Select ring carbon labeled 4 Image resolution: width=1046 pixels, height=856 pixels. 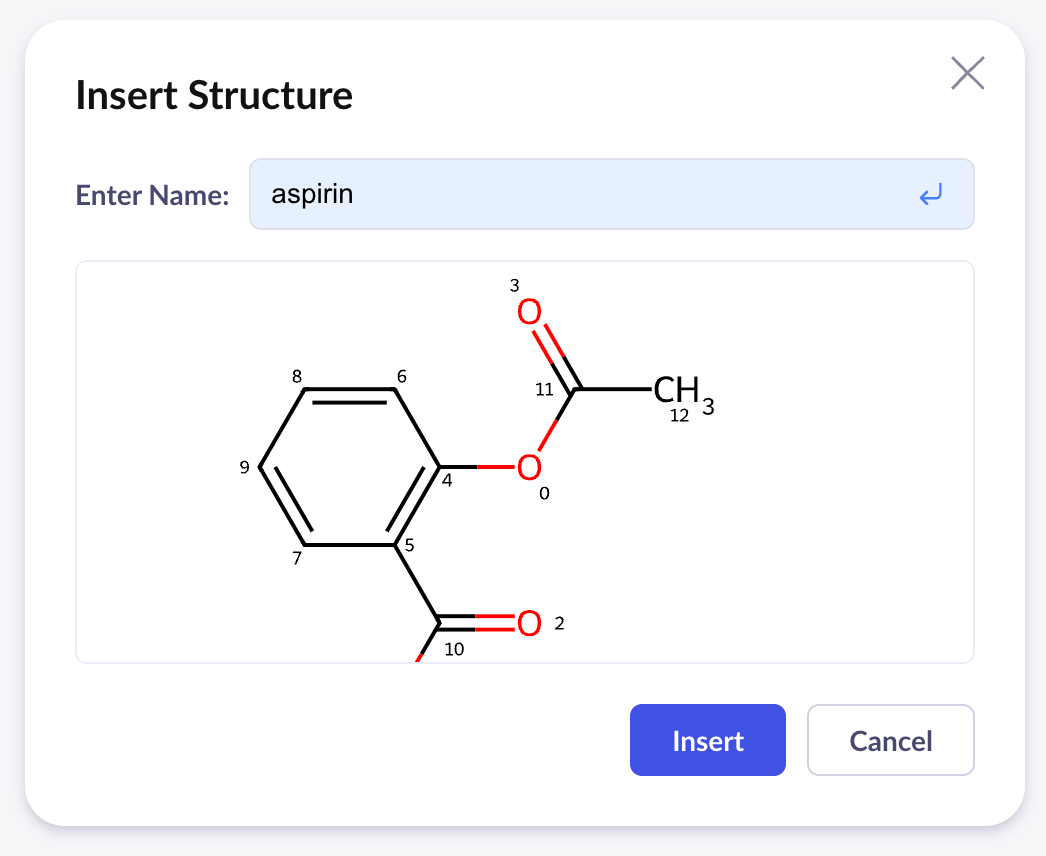(x=440, y=467)
